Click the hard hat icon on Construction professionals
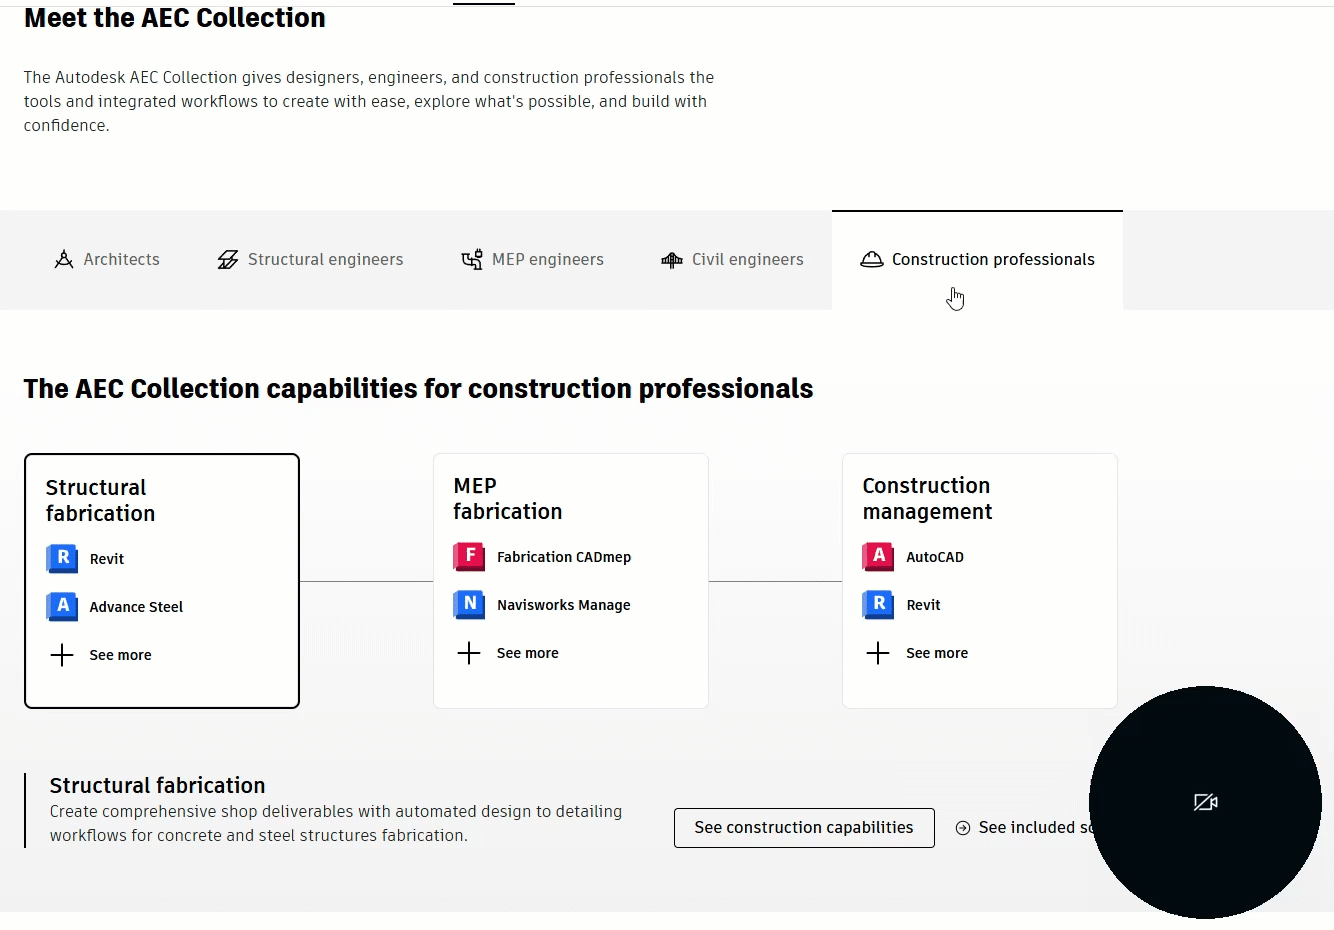The height and width of the screenshot is (930, 1334). (872, 260)
